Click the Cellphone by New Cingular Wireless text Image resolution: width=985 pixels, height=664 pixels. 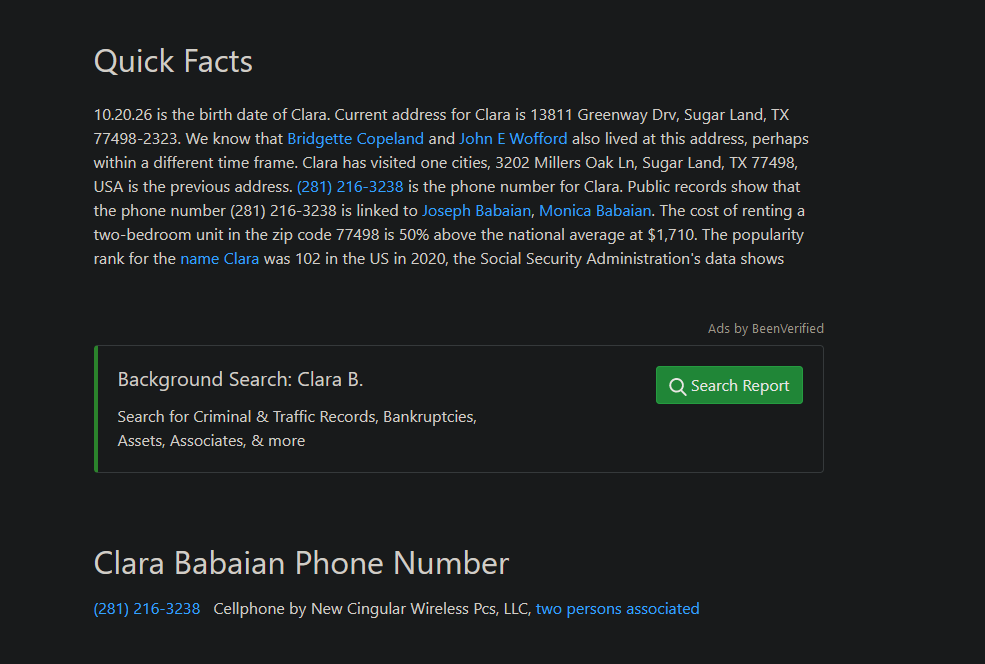372,609
